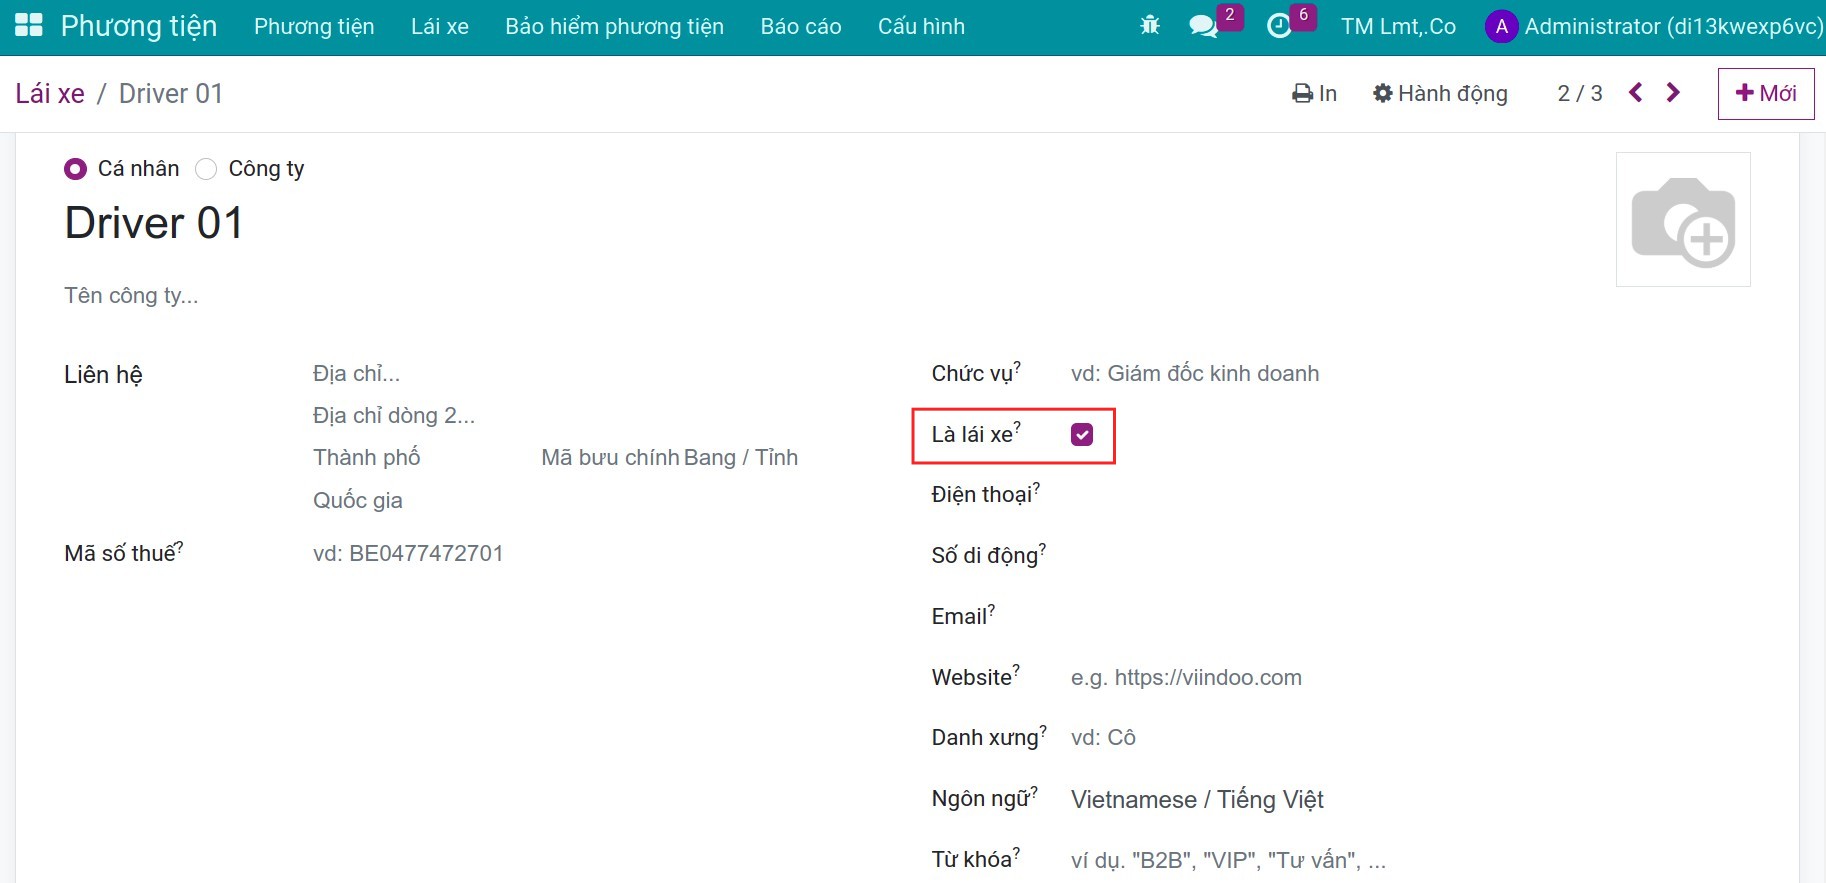Open the activities clock icon
The height and width of the screenshot is (883, 1826).
tap(1279, 26)
